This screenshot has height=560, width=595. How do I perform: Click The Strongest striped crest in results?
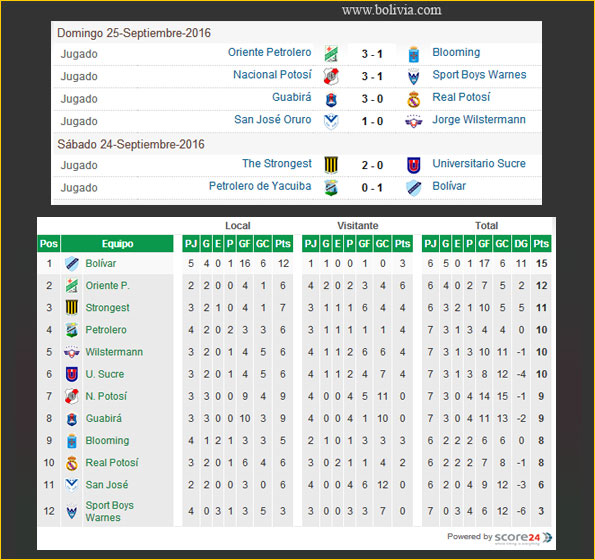click(331, 165)
